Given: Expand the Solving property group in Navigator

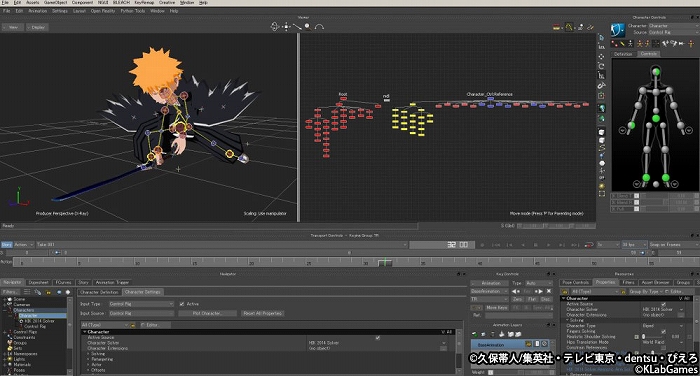Looking at the screenshot, I should tap(88, 354).
